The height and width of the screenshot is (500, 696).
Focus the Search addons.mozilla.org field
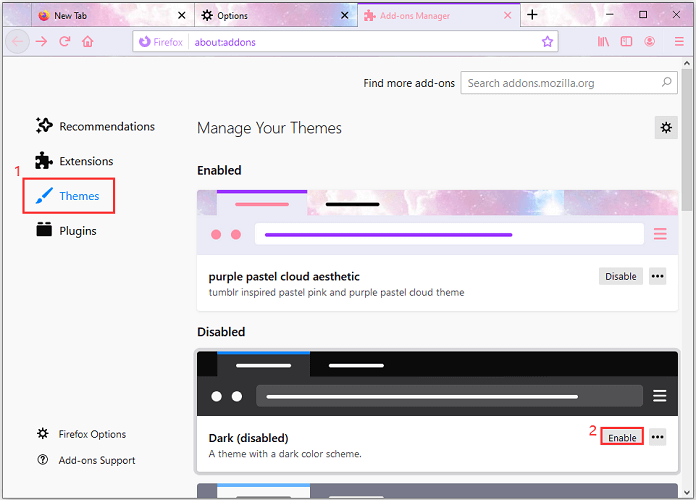(x=569, y=83)
